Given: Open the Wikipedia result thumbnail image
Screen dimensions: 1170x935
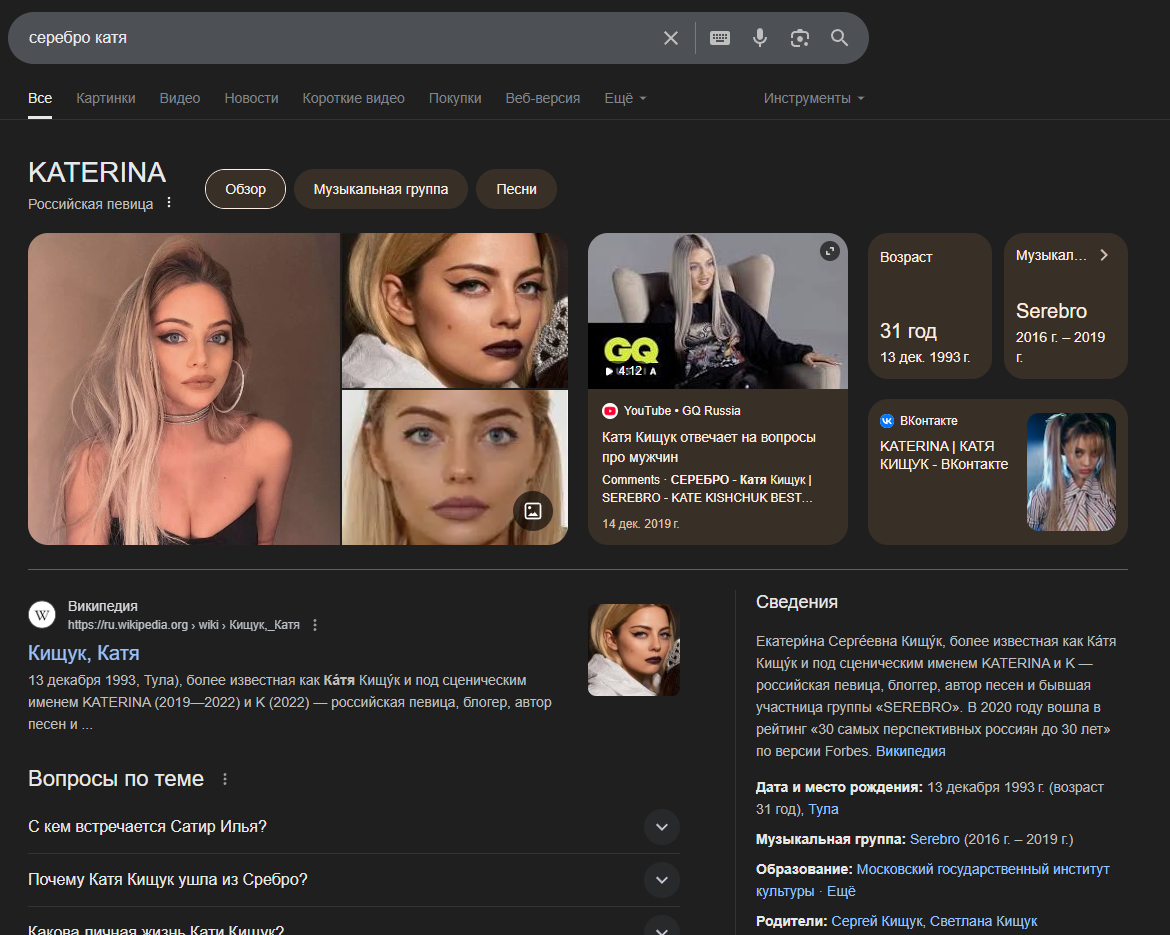Looking at the screenshot, I should tap(634, 650).
